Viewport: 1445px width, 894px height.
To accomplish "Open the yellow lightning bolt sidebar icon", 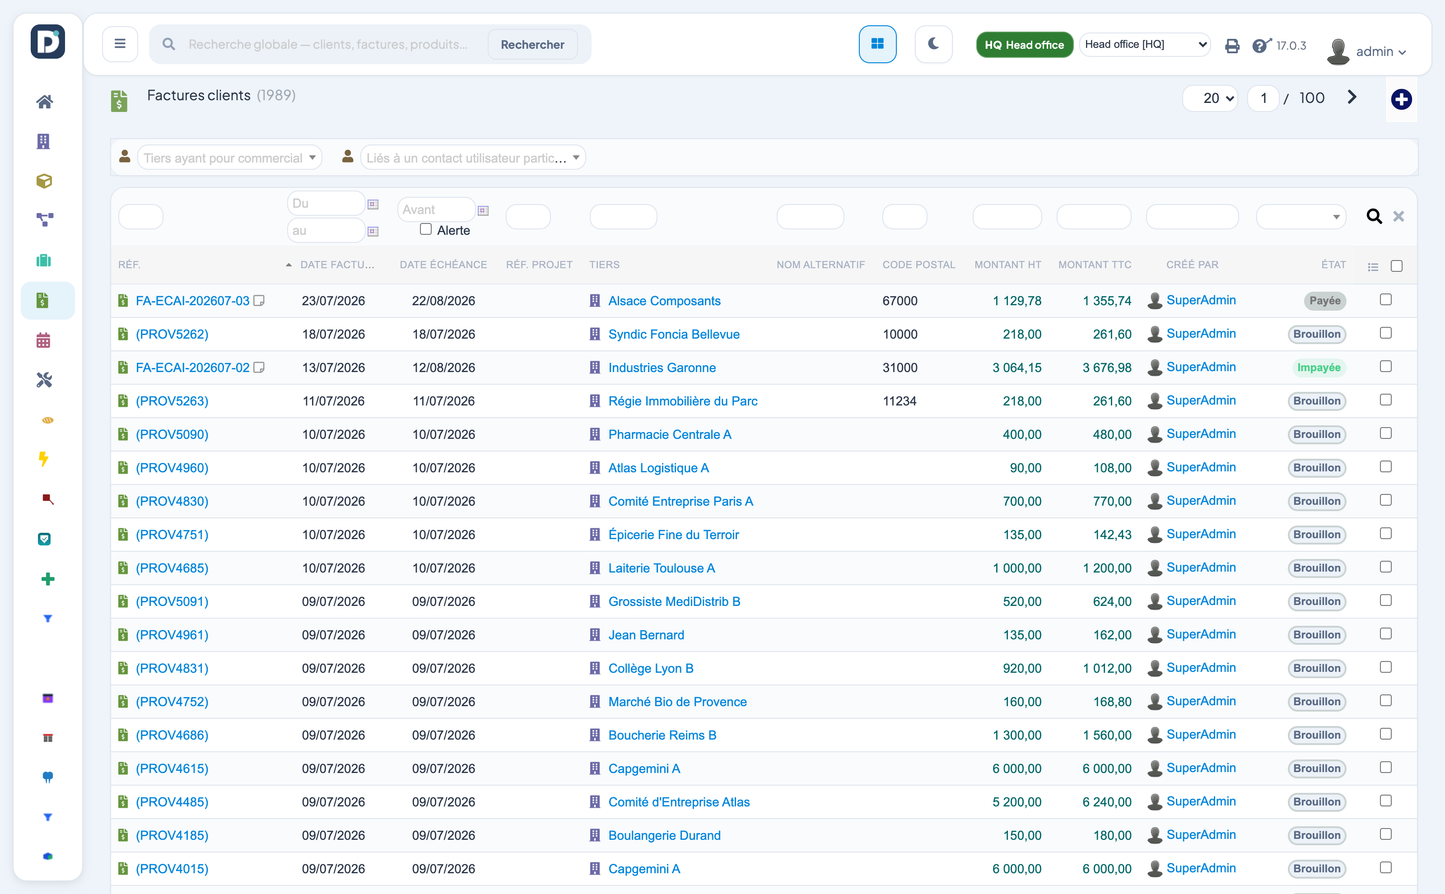I will pyautogui.click(x=44, y=459).
